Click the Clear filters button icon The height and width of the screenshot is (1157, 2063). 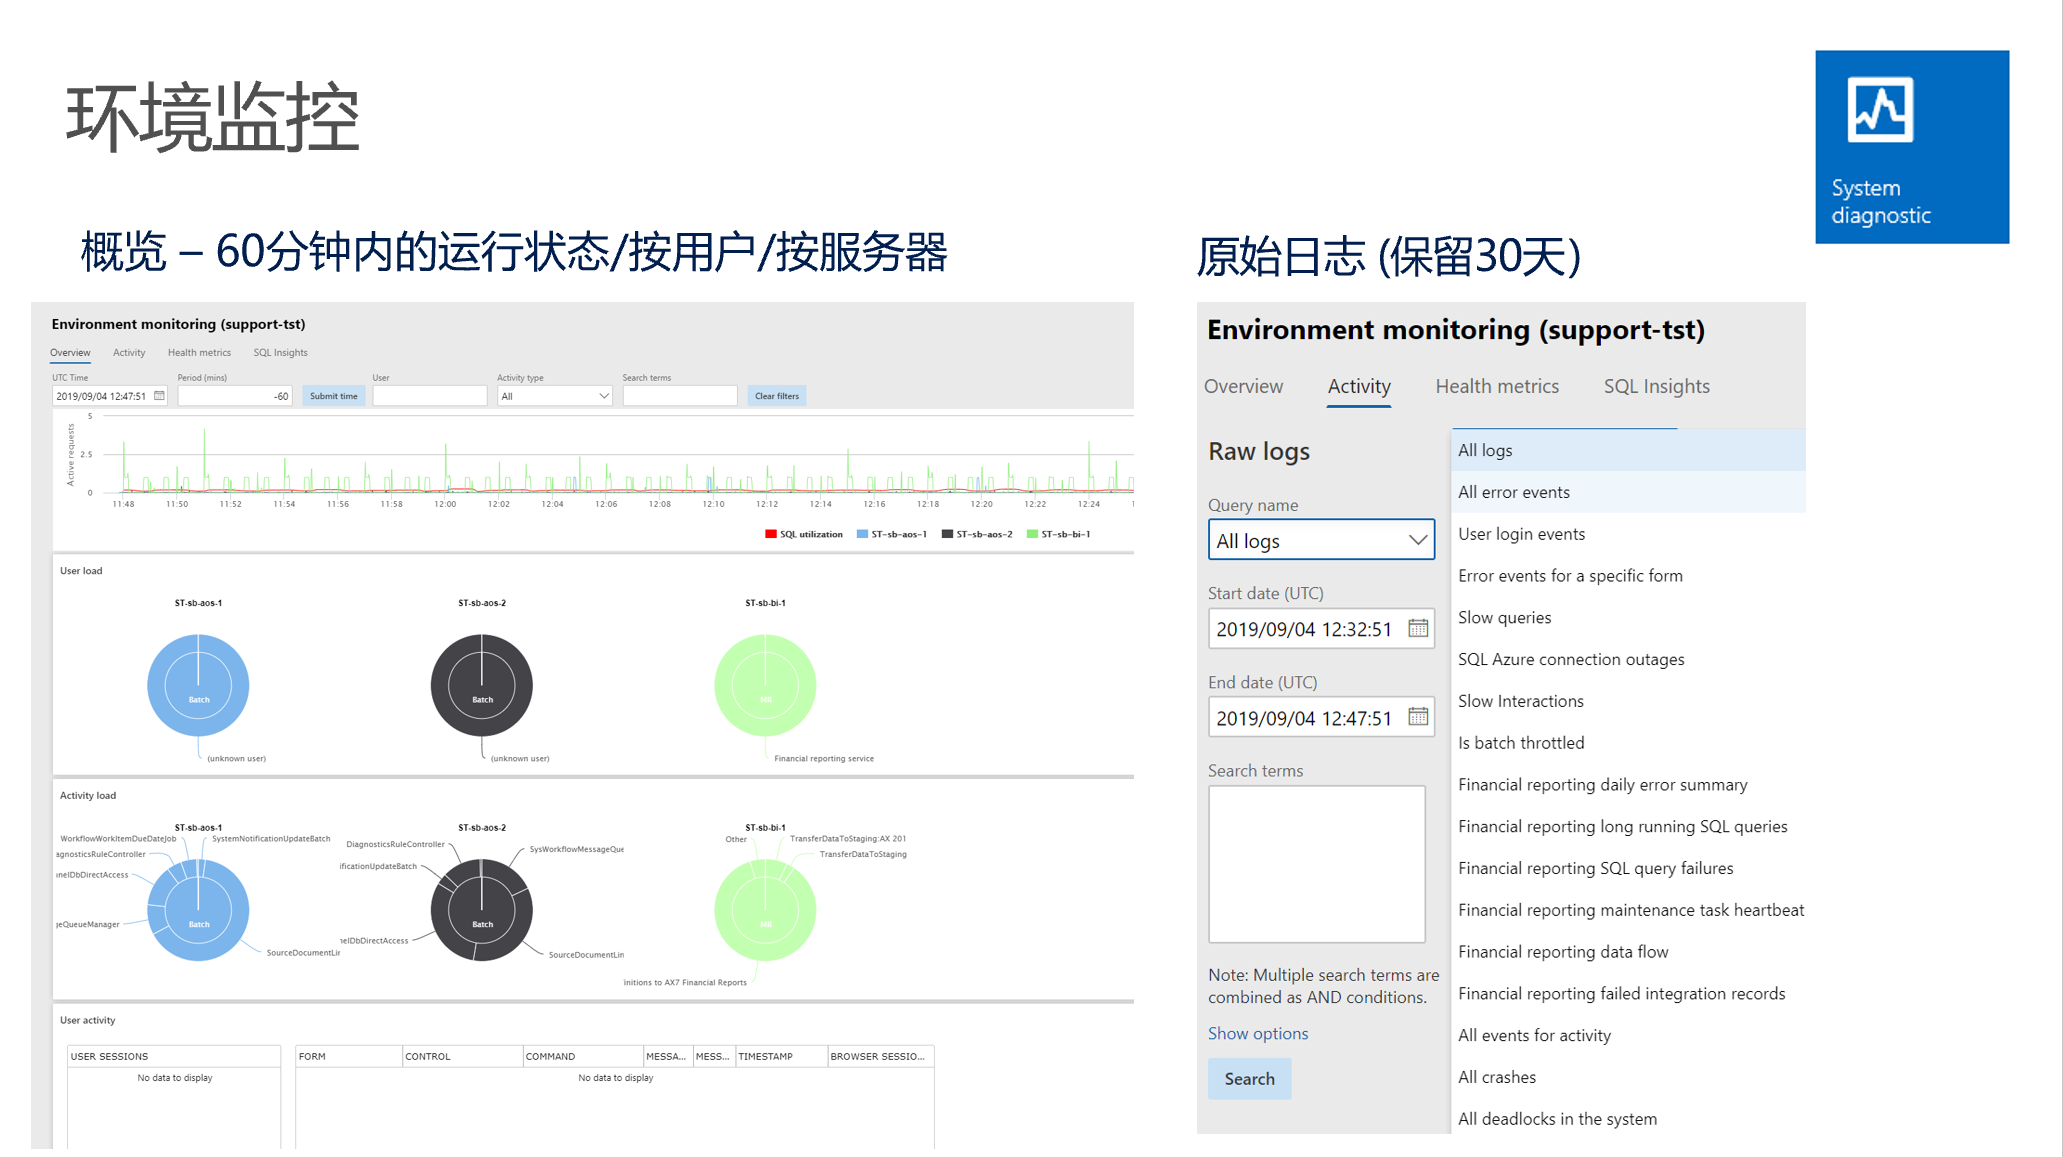pos(776,395)
